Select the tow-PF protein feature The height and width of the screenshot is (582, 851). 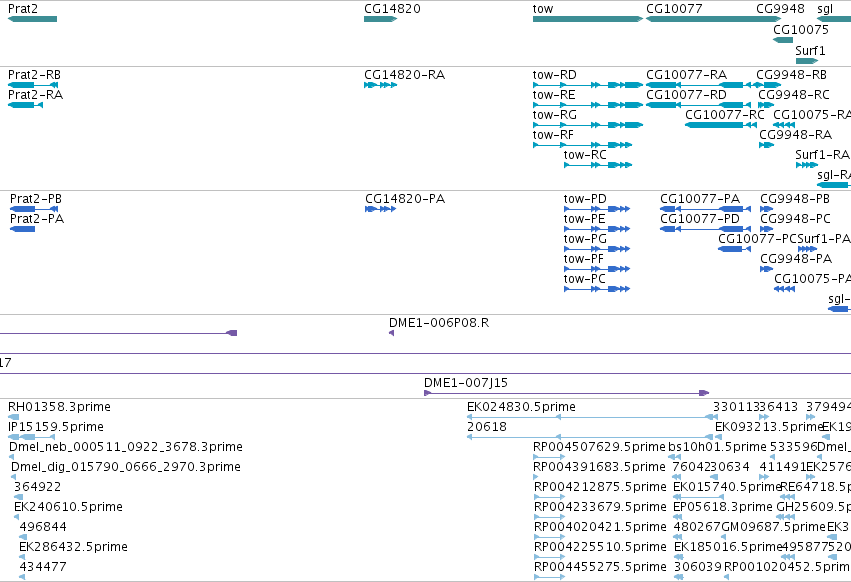(x=597, y=269)
